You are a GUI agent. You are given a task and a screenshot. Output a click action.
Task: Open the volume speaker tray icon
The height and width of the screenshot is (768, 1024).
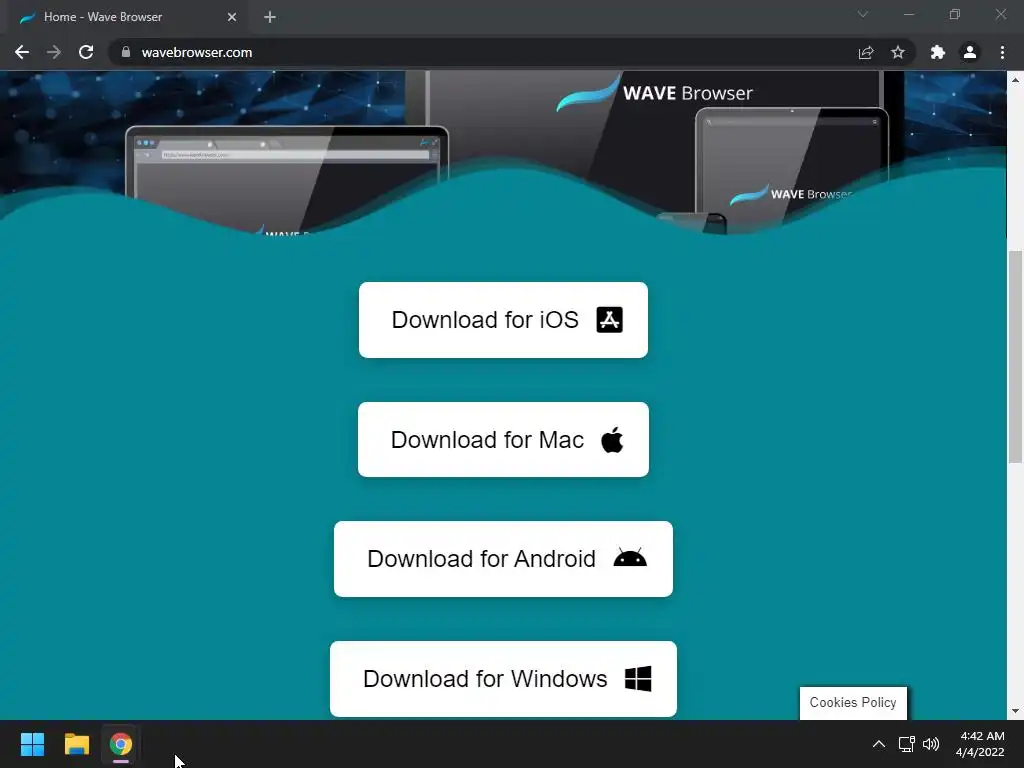click(x=931, y=744)
